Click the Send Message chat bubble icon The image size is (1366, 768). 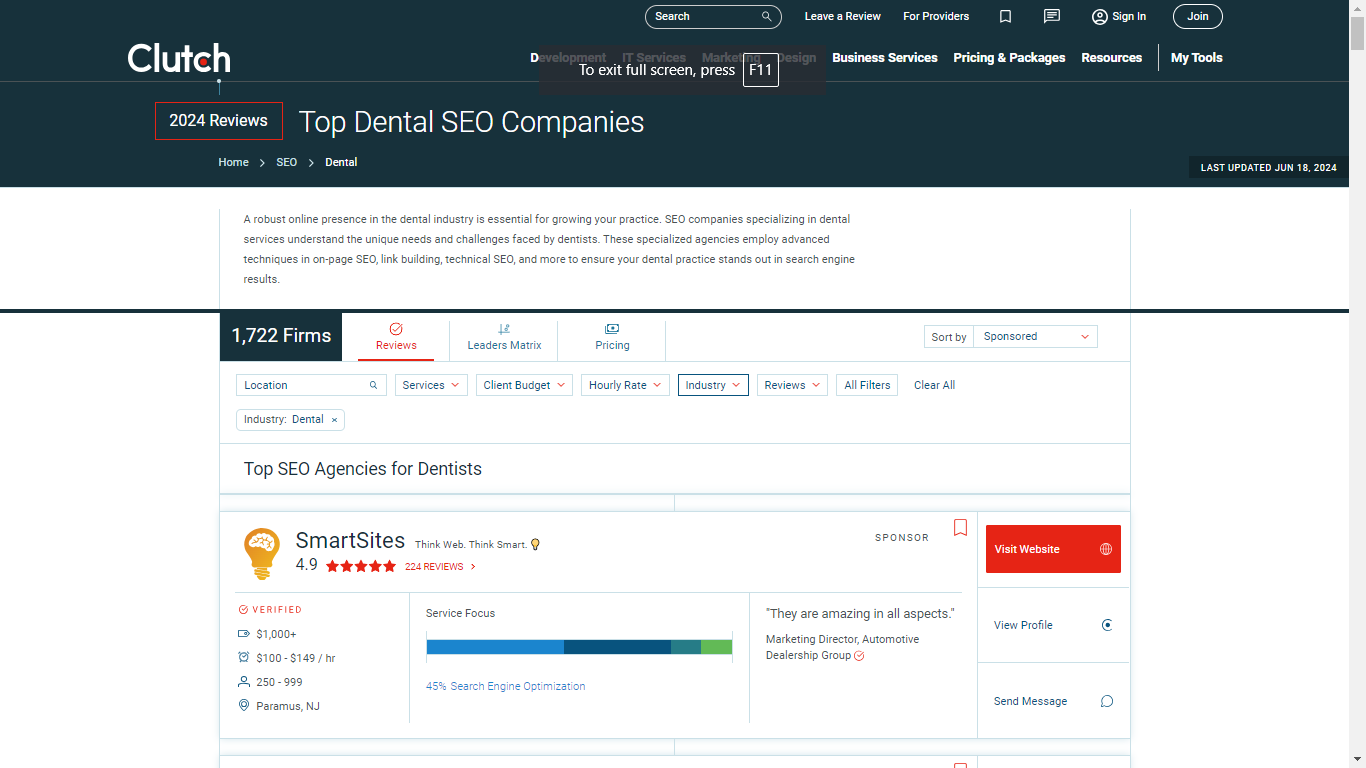[x=1107, y=701]
